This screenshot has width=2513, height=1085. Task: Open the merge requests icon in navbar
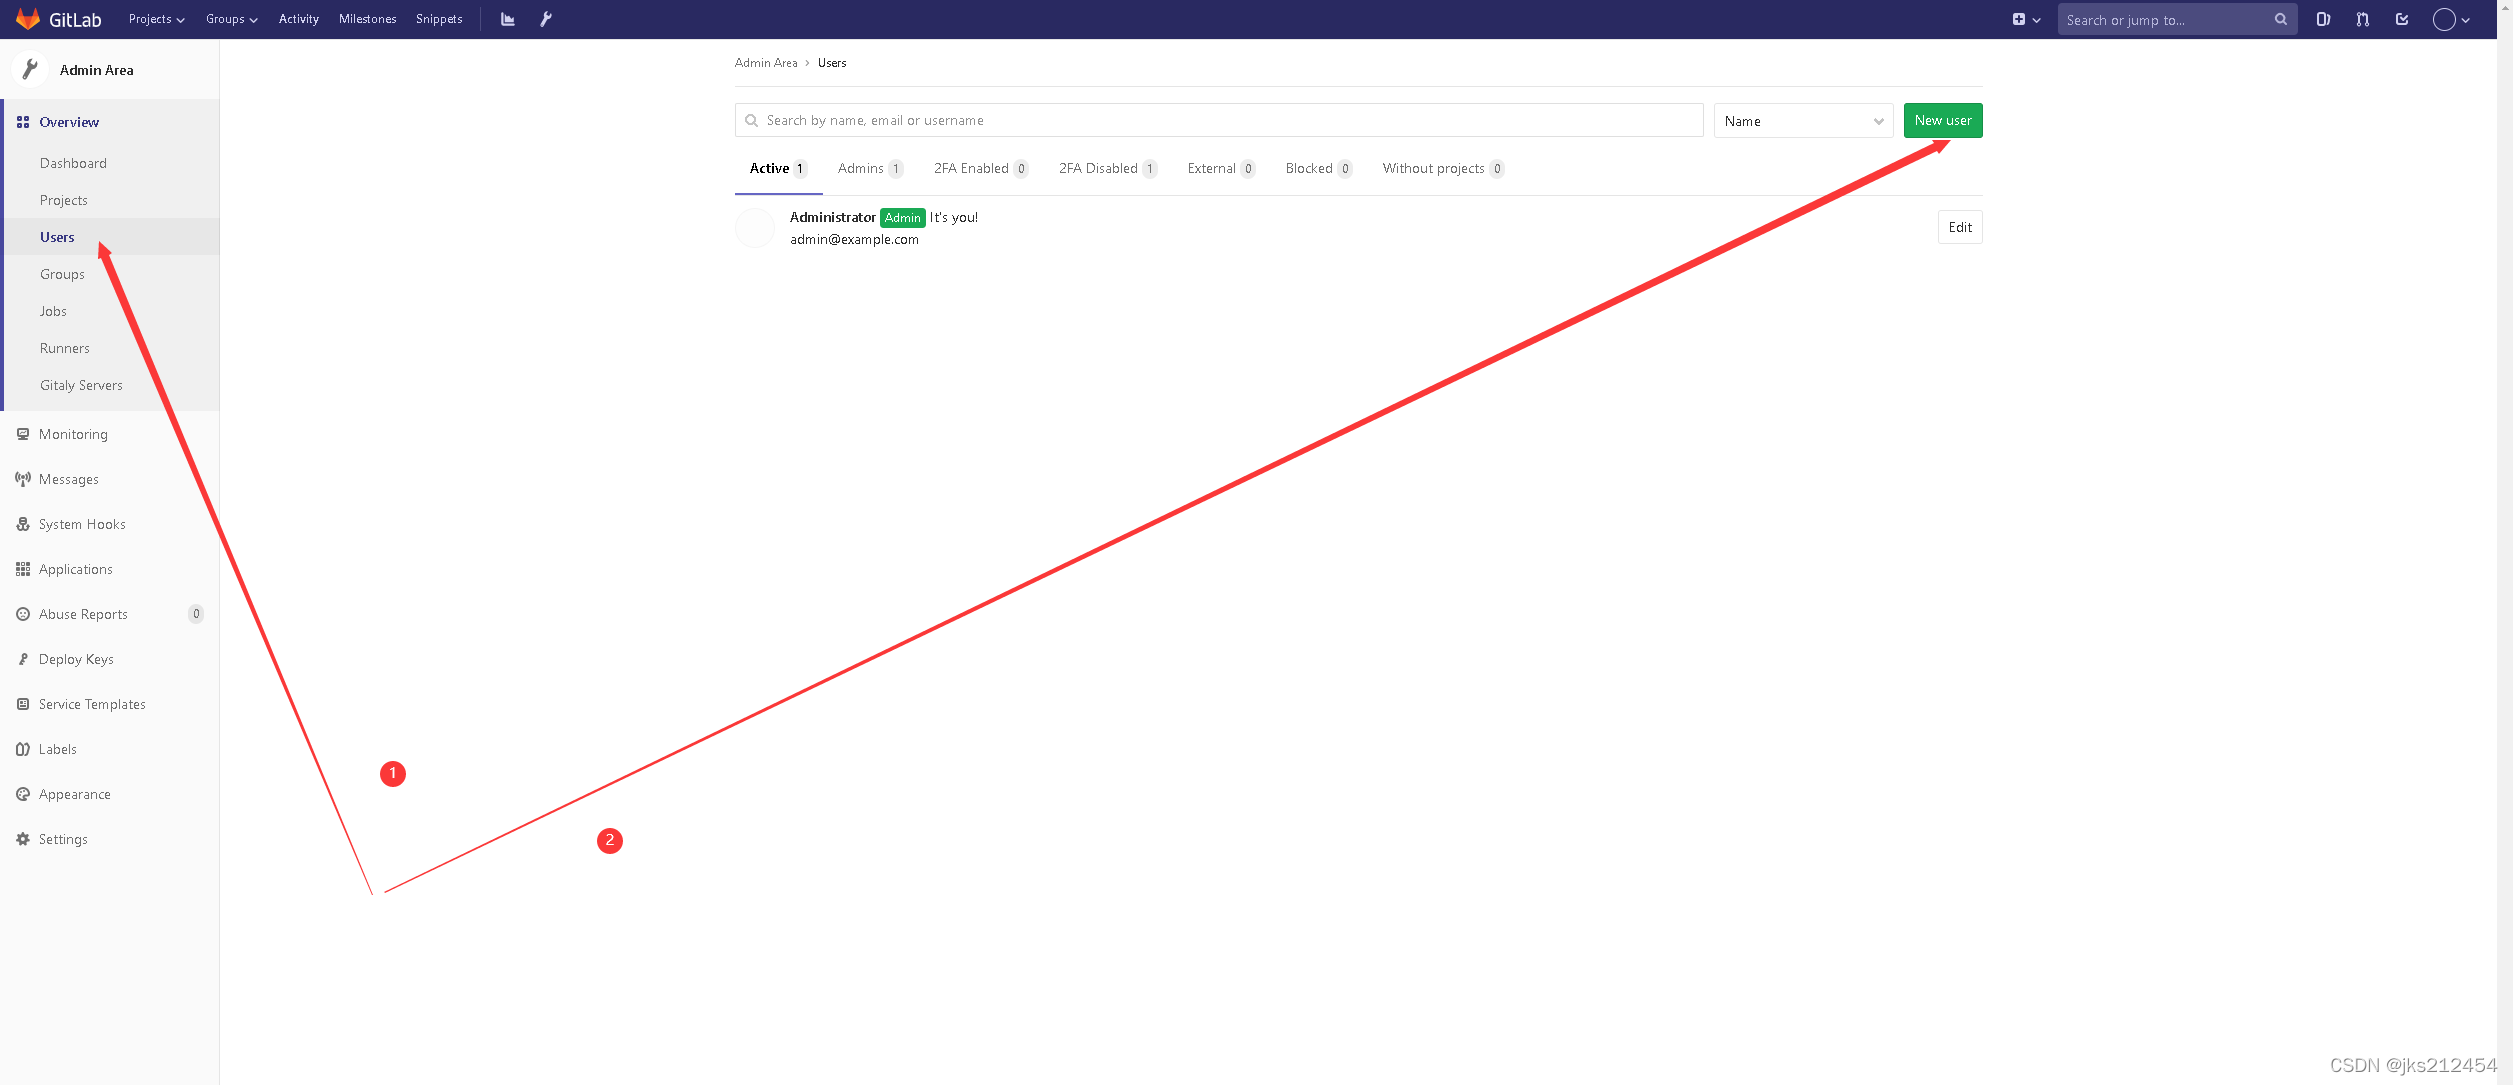tap(2362, 19)
